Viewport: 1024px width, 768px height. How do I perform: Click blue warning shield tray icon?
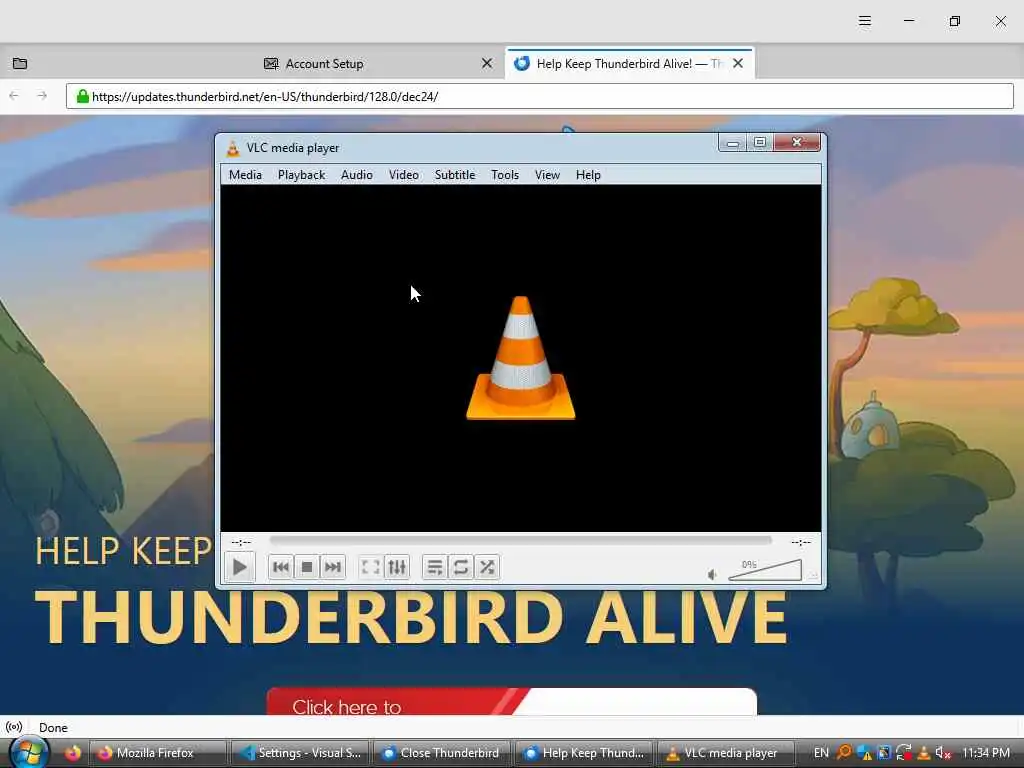[865, 753]
